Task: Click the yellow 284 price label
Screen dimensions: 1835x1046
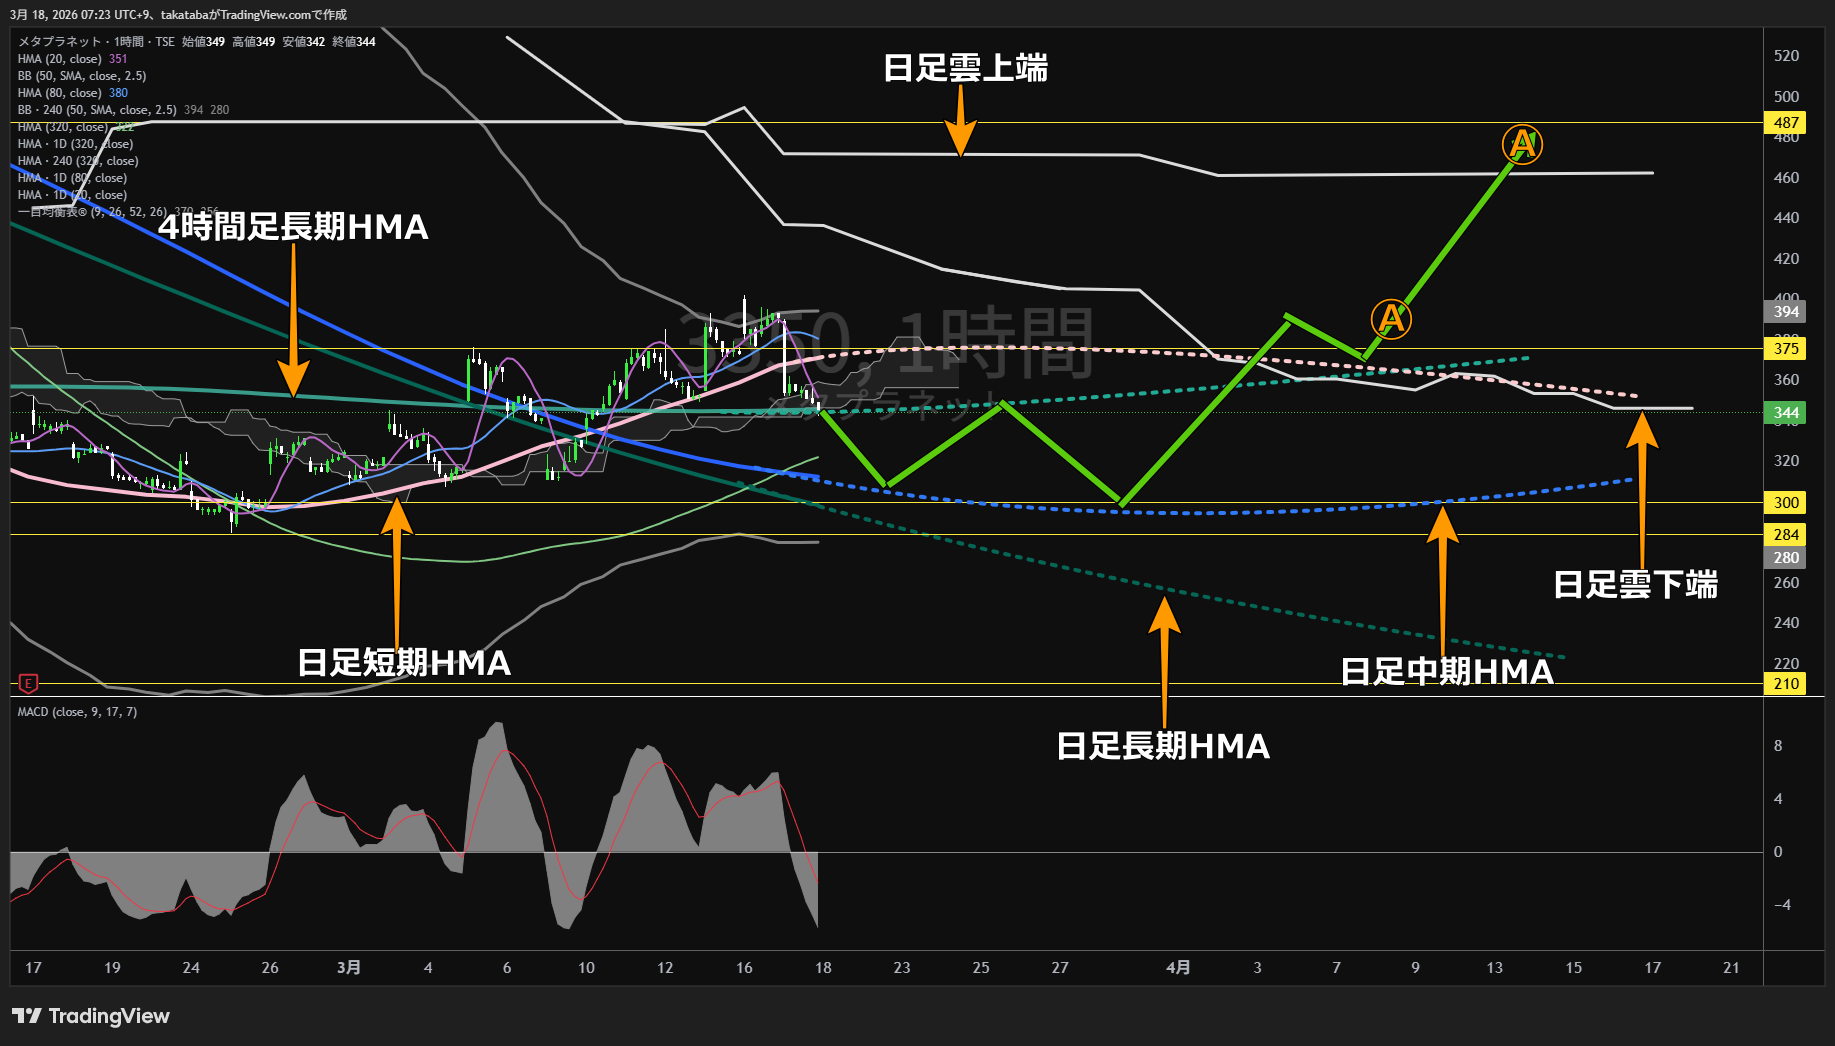Action: pyautogui.click(x=1786, y=535)
